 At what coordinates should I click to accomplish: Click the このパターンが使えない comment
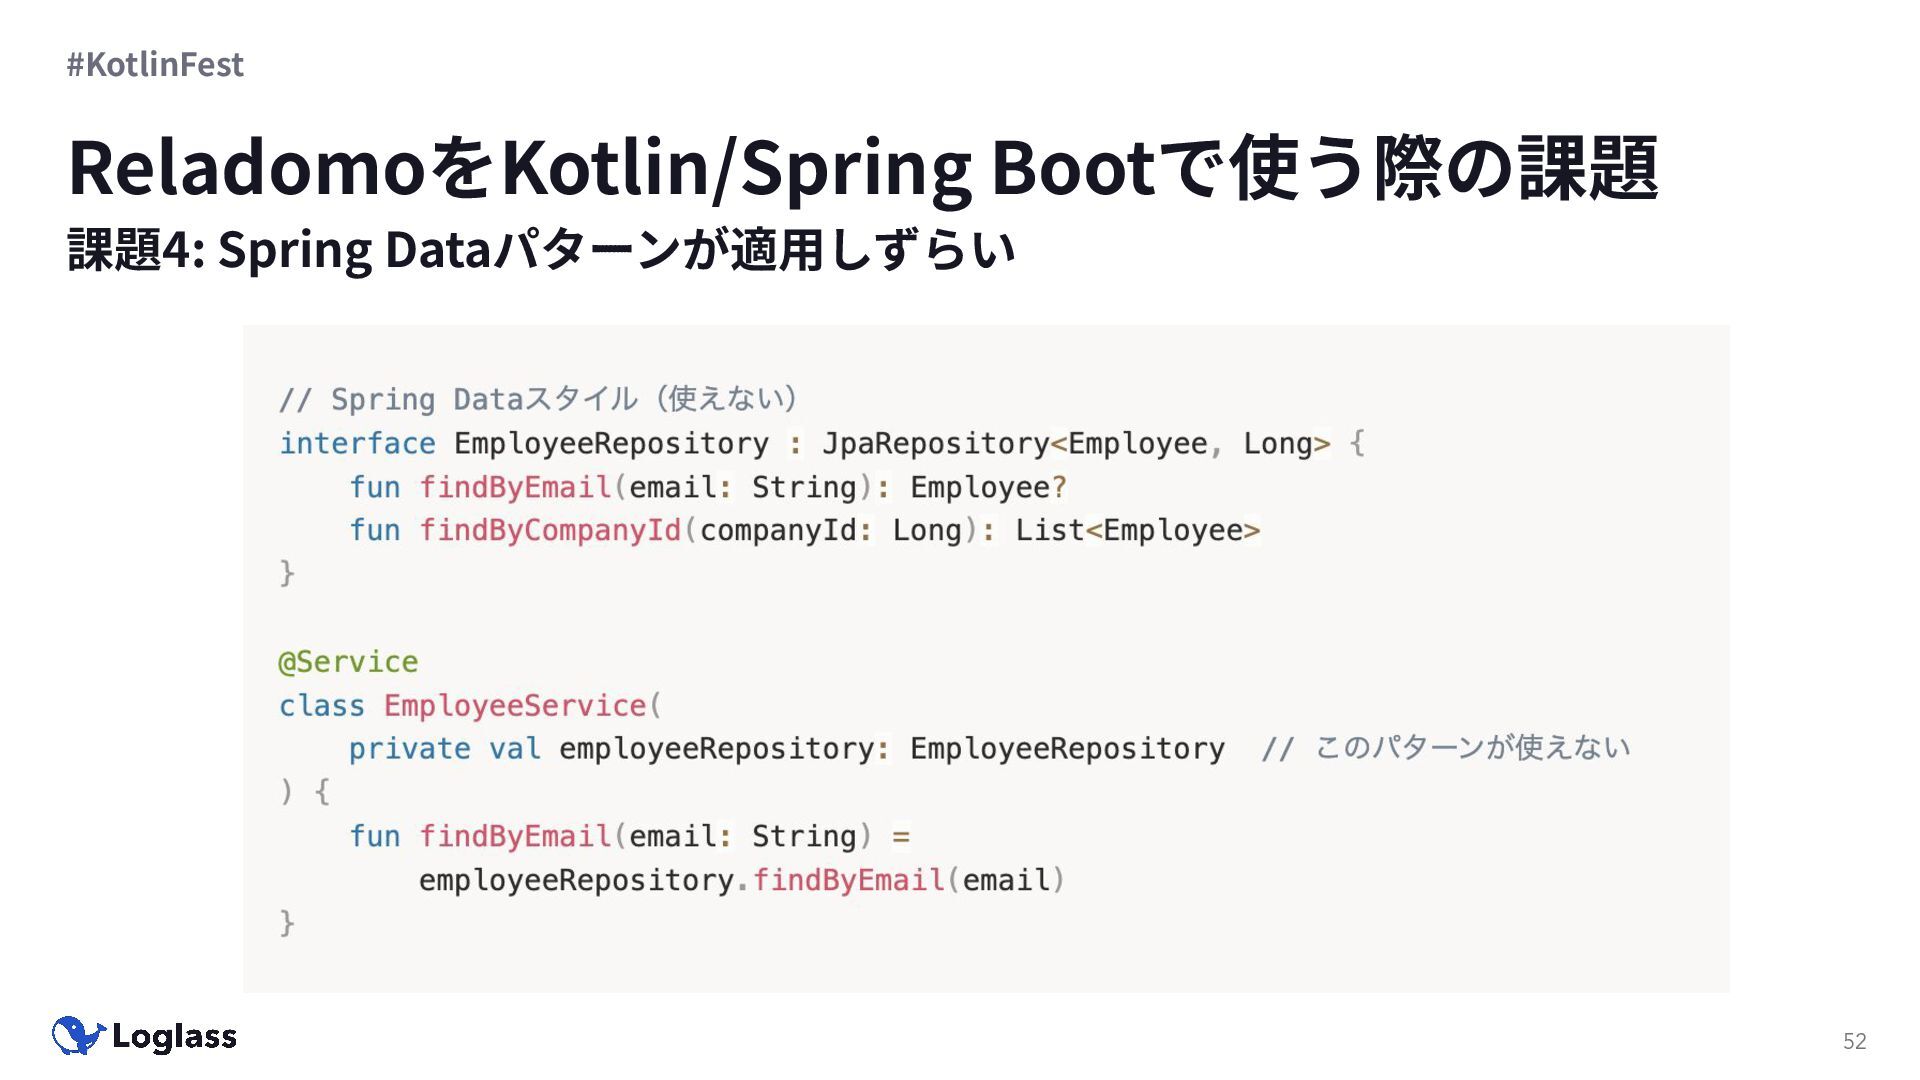point(1471,748)
